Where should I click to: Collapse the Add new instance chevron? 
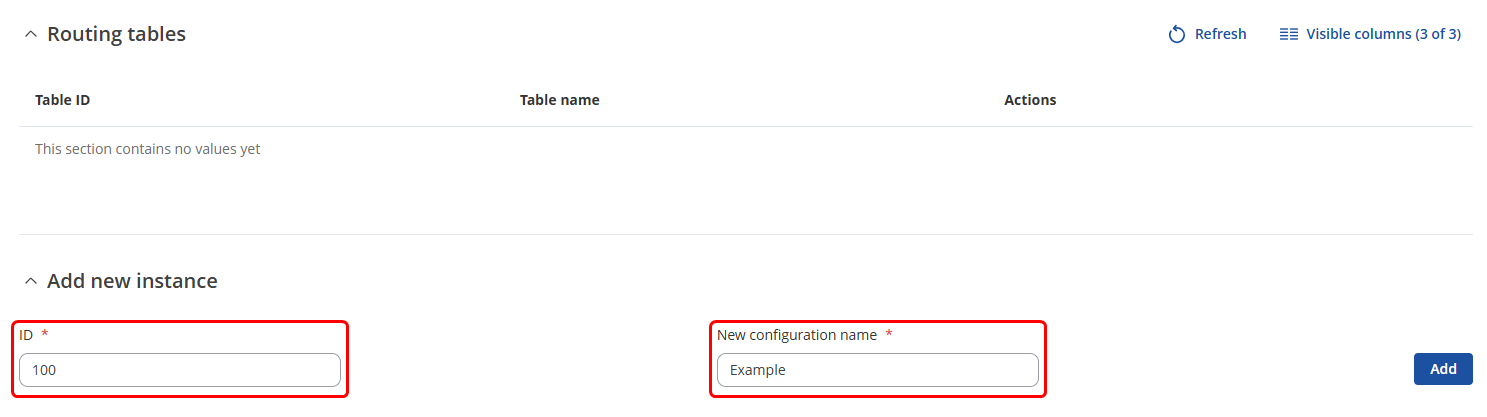click(x=30, y=282)
